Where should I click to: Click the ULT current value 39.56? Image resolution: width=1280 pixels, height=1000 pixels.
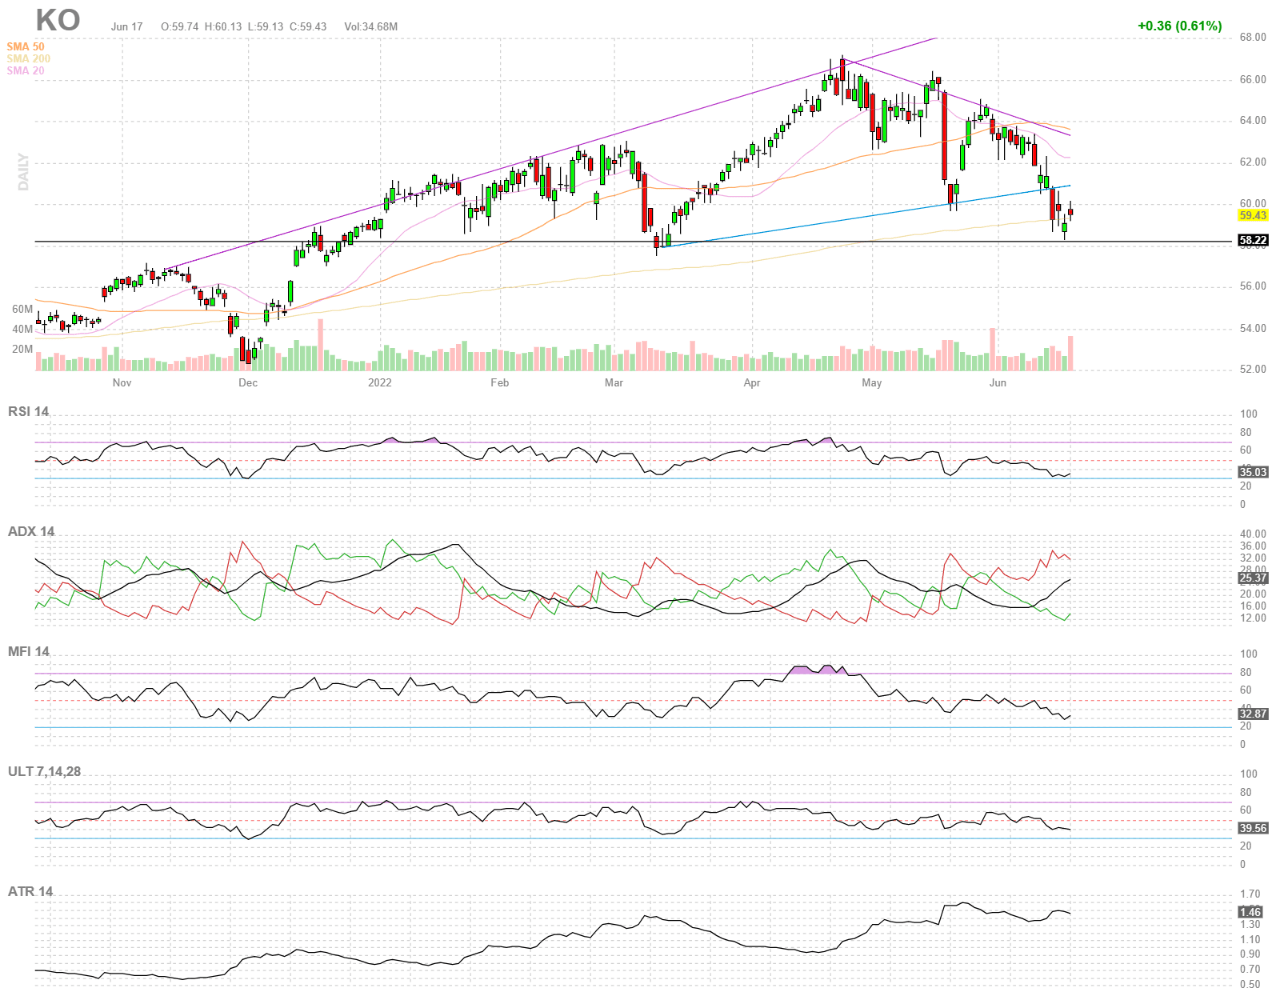(1253, 828)
